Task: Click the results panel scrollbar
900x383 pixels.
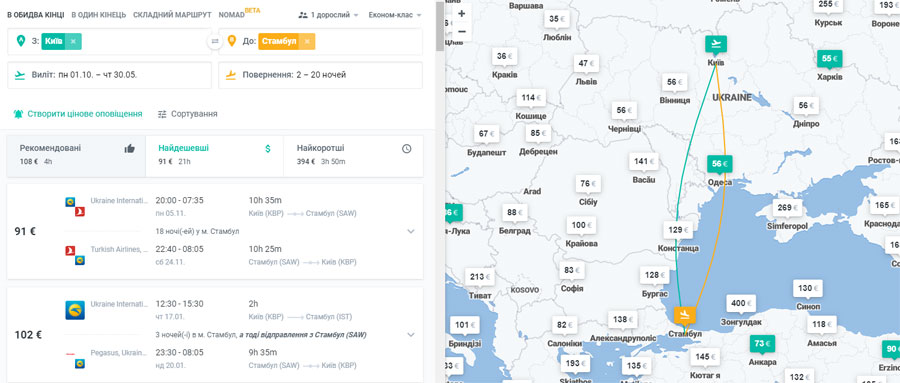Action: coord(440,26)
